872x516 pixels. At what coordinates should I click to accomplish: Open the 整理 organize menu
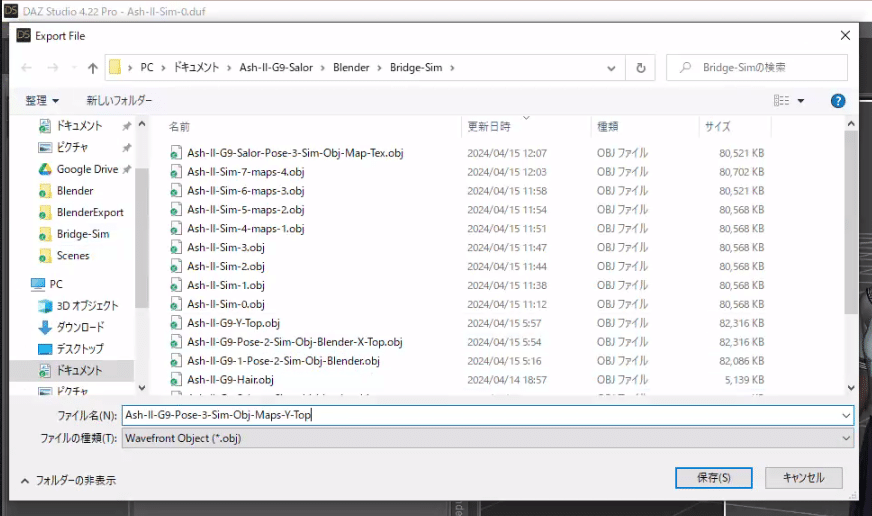point(42,101)
